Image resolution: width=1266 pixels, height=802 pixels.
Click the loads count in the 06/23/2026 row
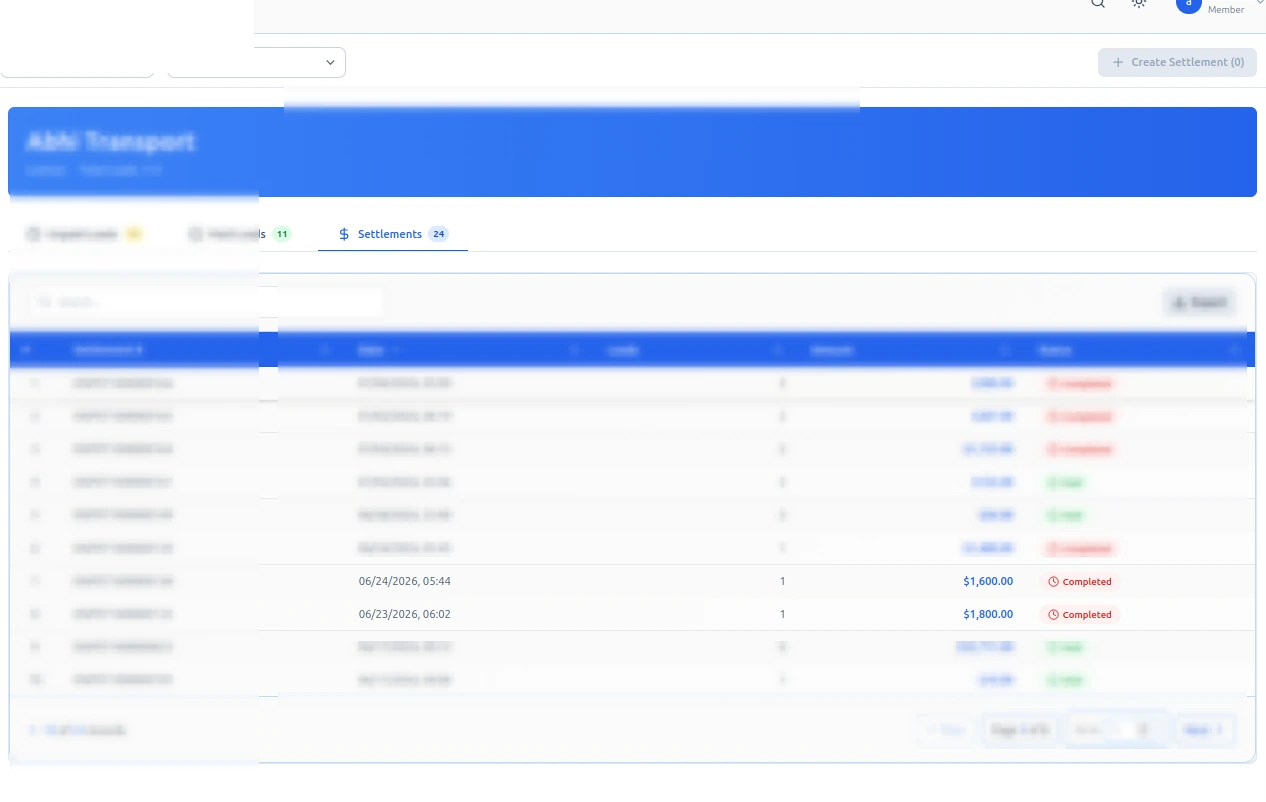(x=783, y=614)
